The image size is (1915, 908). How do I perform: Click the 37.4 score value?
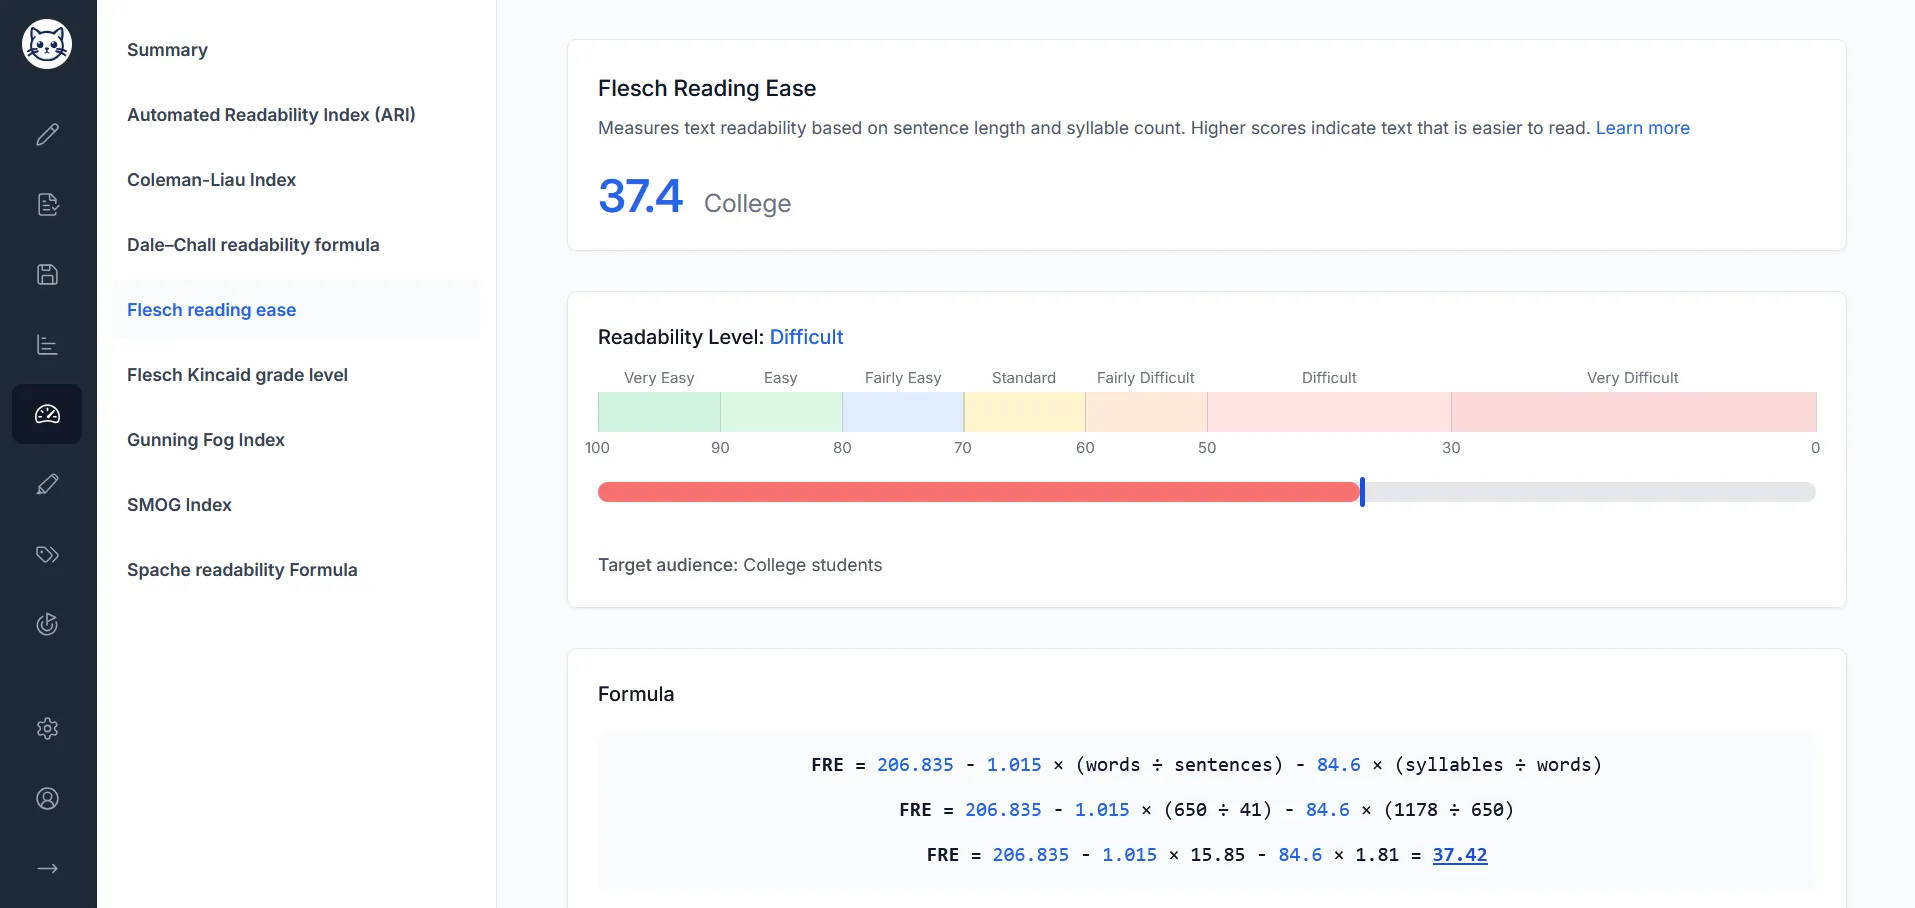[x=640, y=196]
